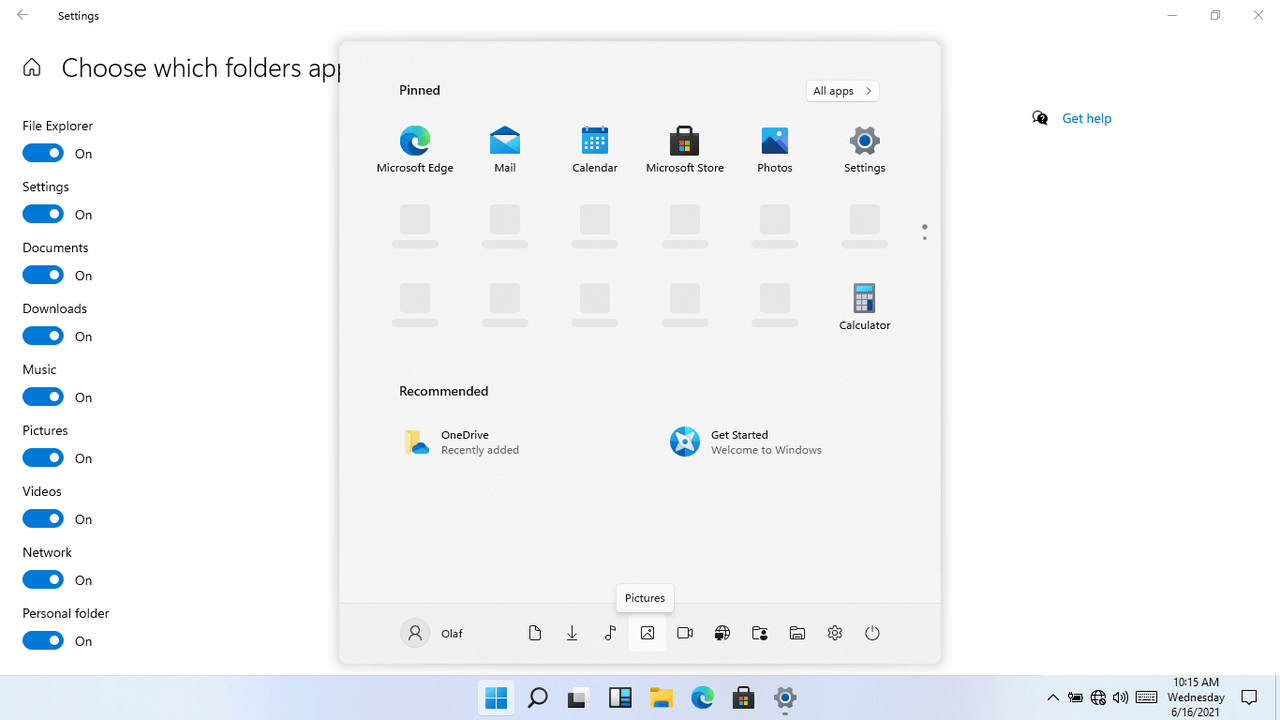This screenshot has height=720, width=1280.
Task: Open the Downloads shortcut in Start menu
Action: coord(572,632)
